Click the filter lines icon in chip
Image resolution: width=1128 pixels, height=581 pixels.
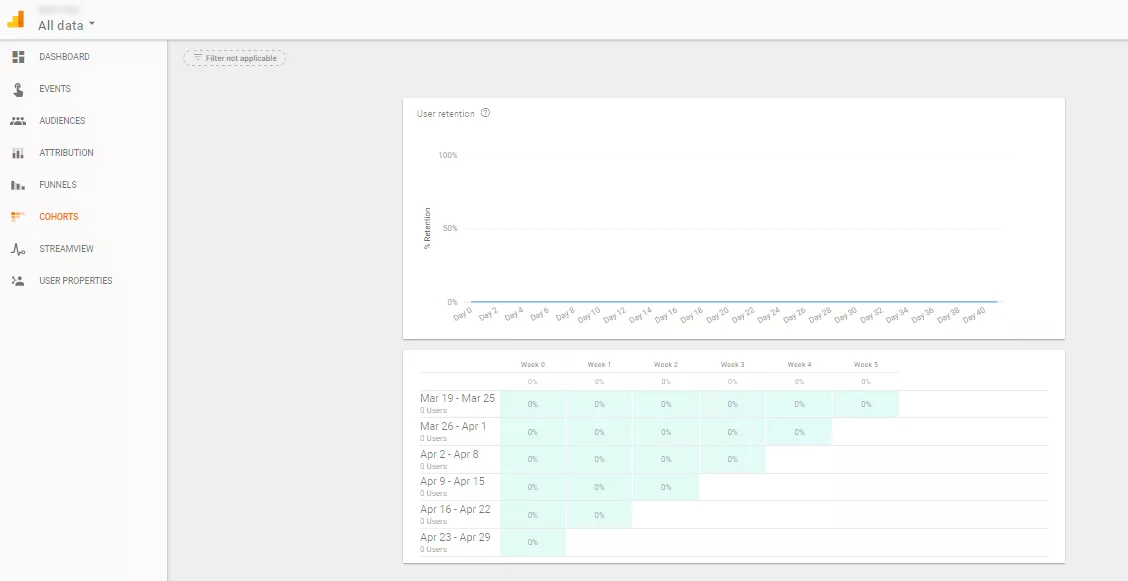198,58
